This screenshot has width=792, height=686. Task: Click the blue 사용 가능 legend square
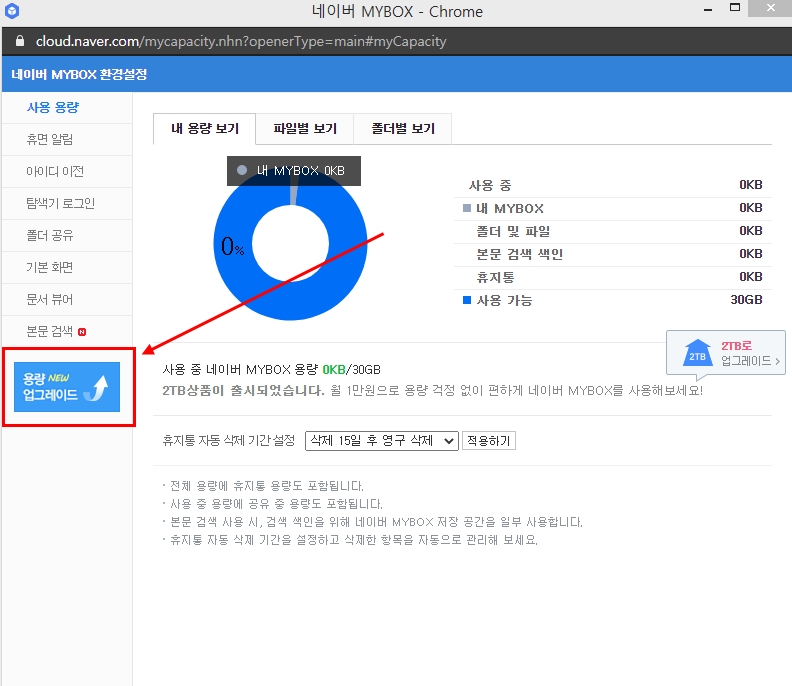coord(467,301)
